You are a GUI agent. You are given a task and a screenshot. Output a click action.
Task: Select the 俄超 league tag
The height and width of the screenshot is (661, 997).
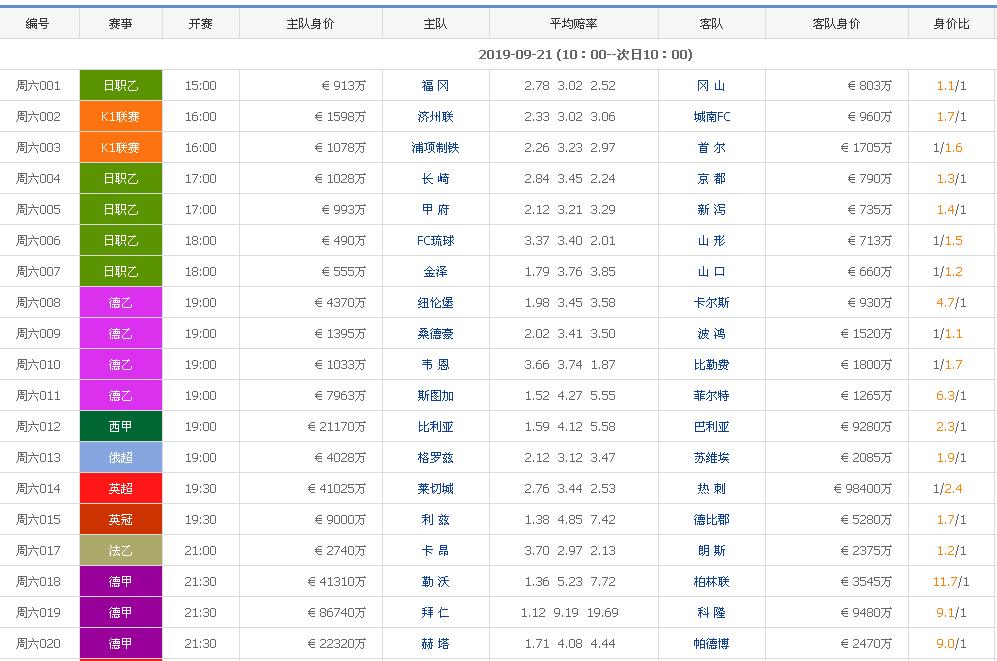(121, 458)
